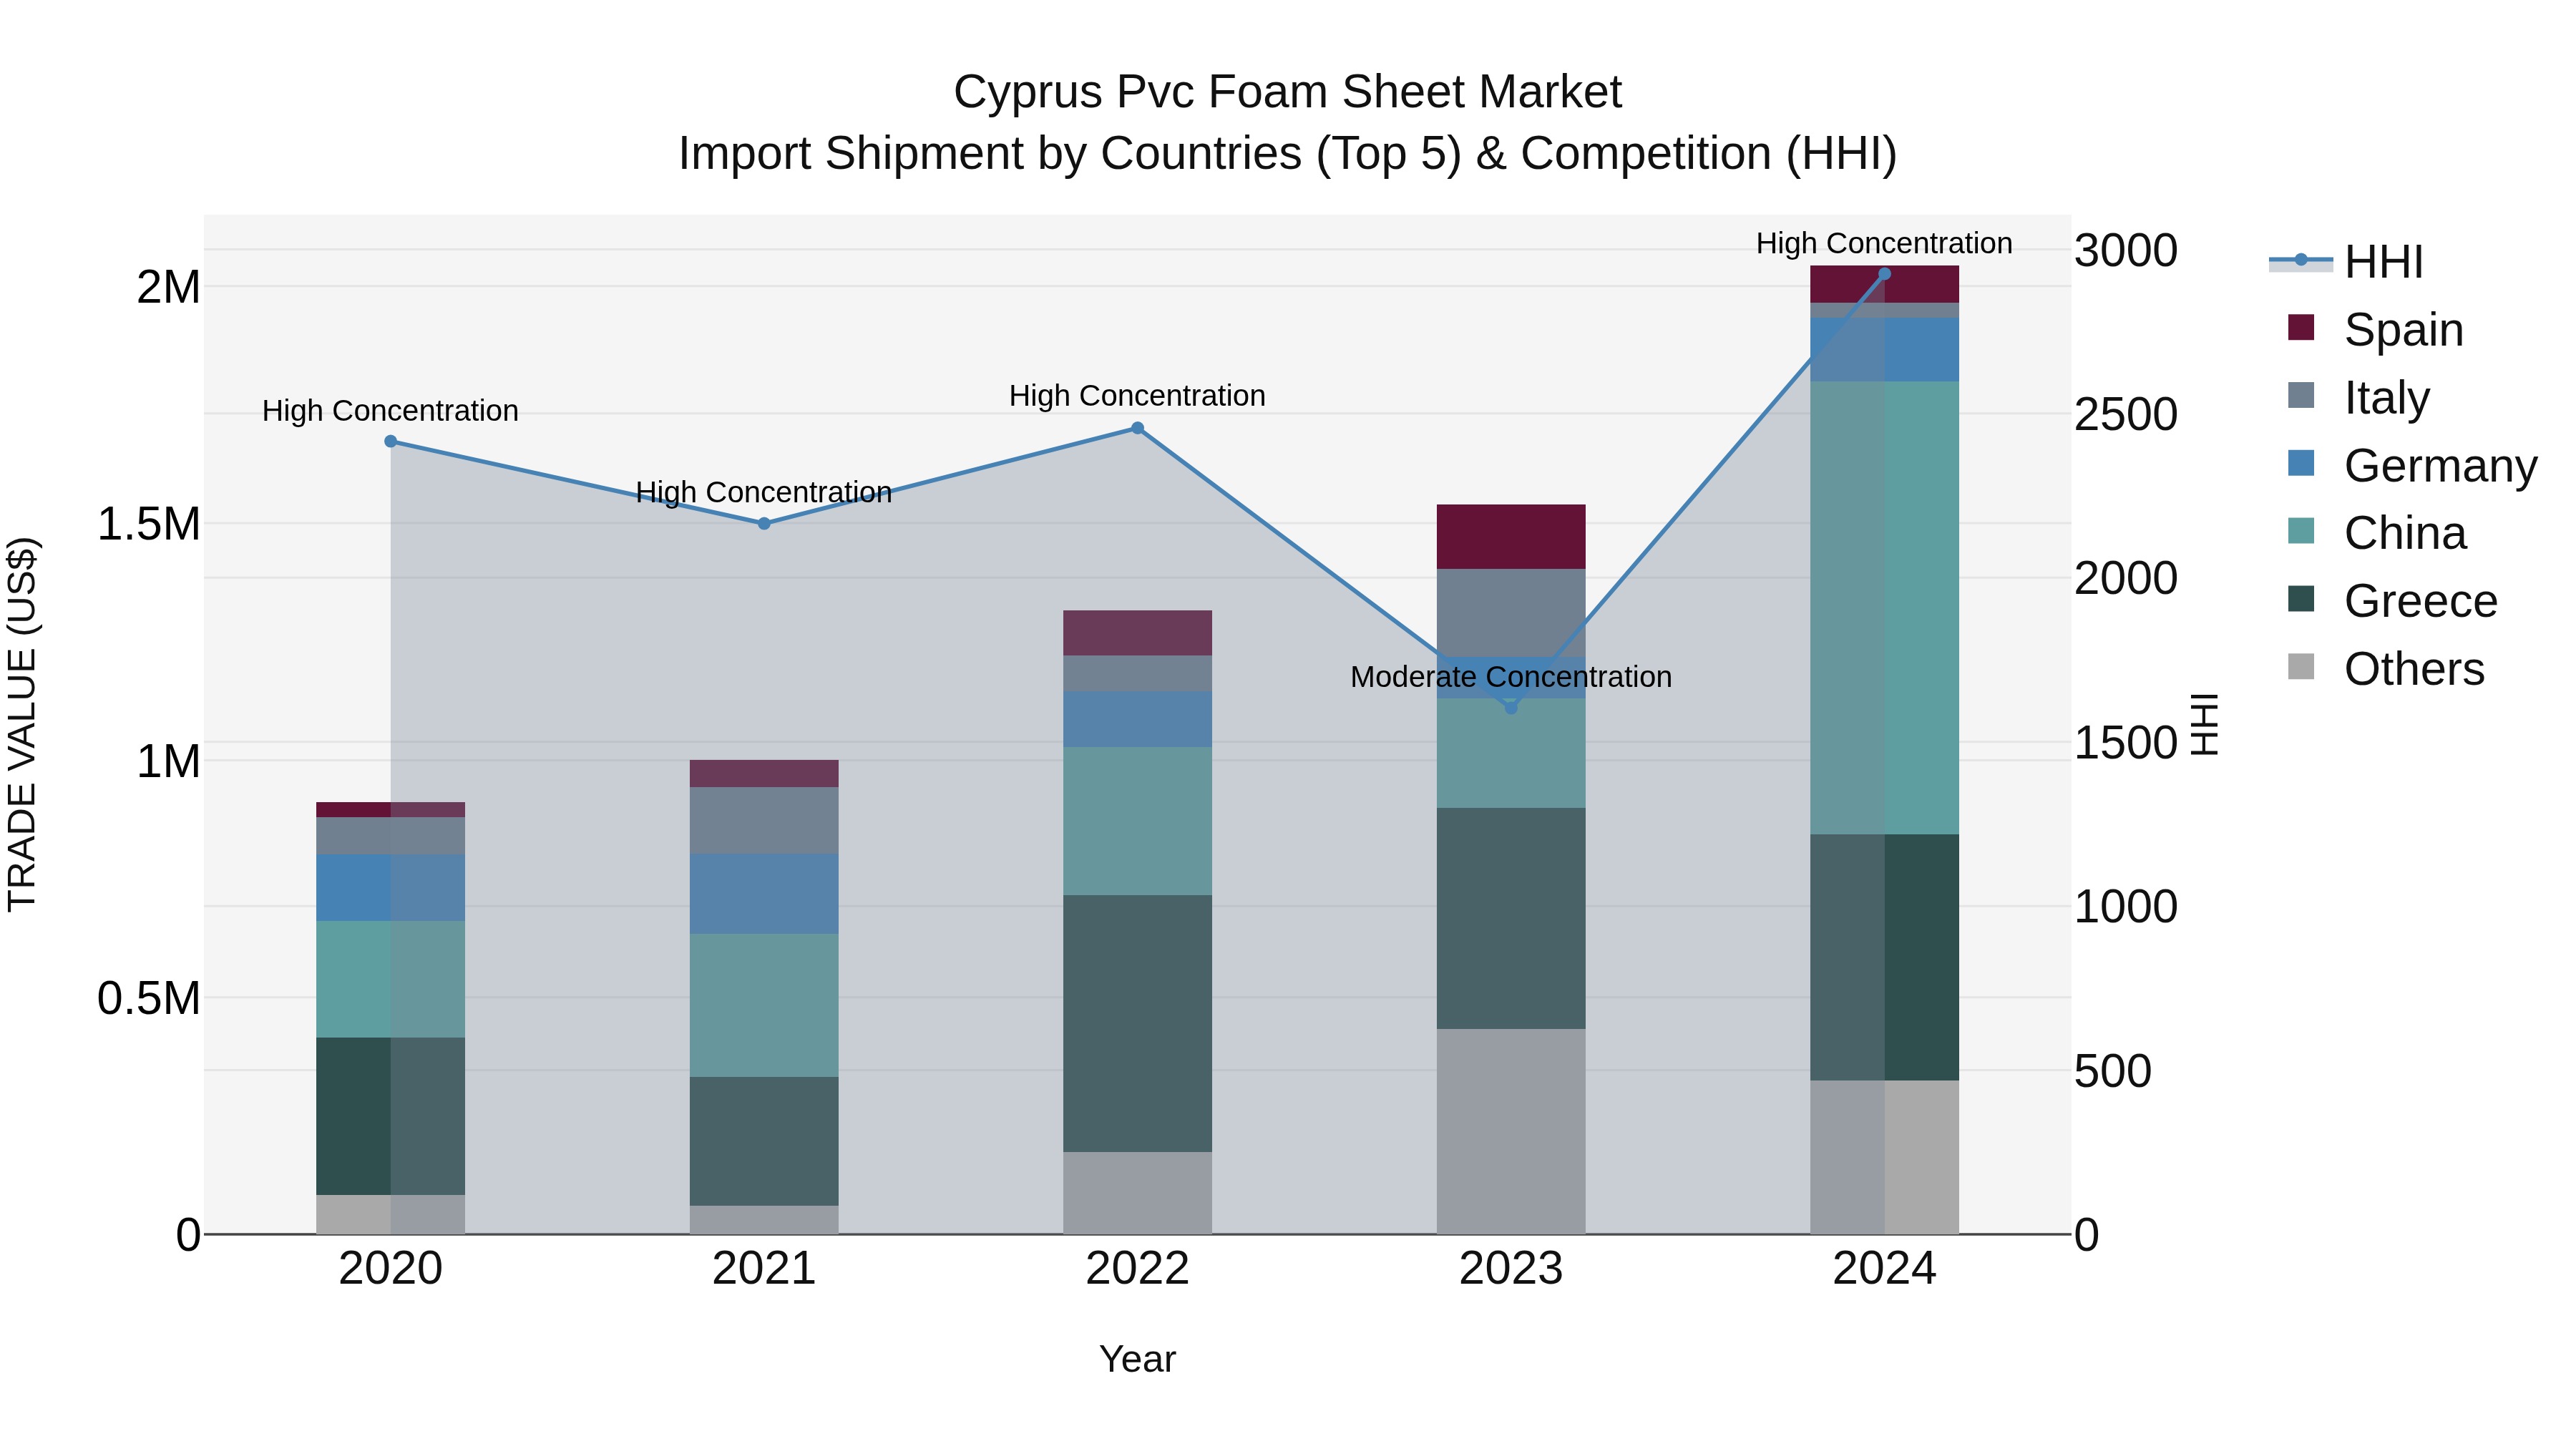
Task: Click the Spain maroon legend swatch
Action: [x=2301, y=327]
